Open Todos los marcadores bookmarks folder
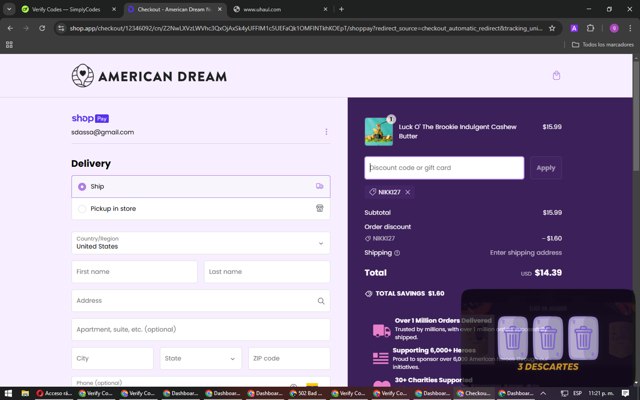 pos(603,44)
